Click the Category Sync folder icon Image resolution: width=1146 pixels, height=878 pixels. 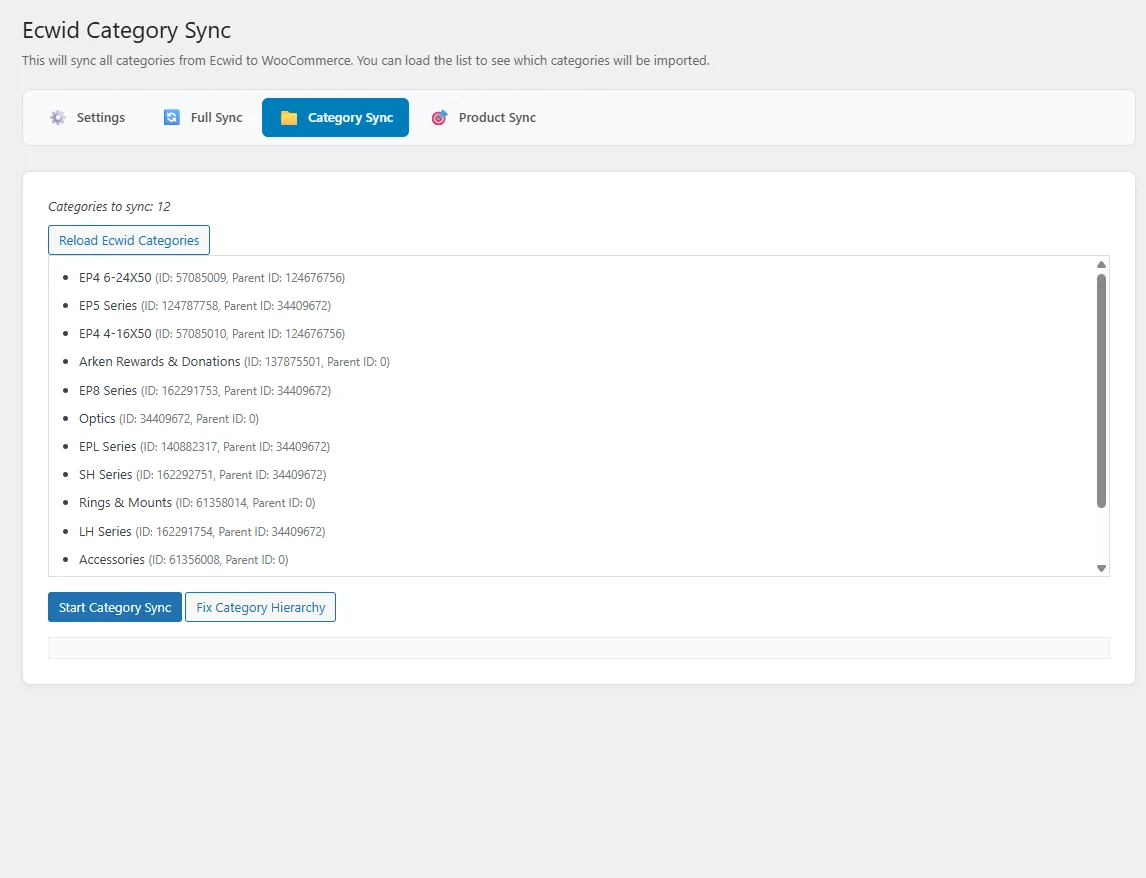click(x=289, y=118)
